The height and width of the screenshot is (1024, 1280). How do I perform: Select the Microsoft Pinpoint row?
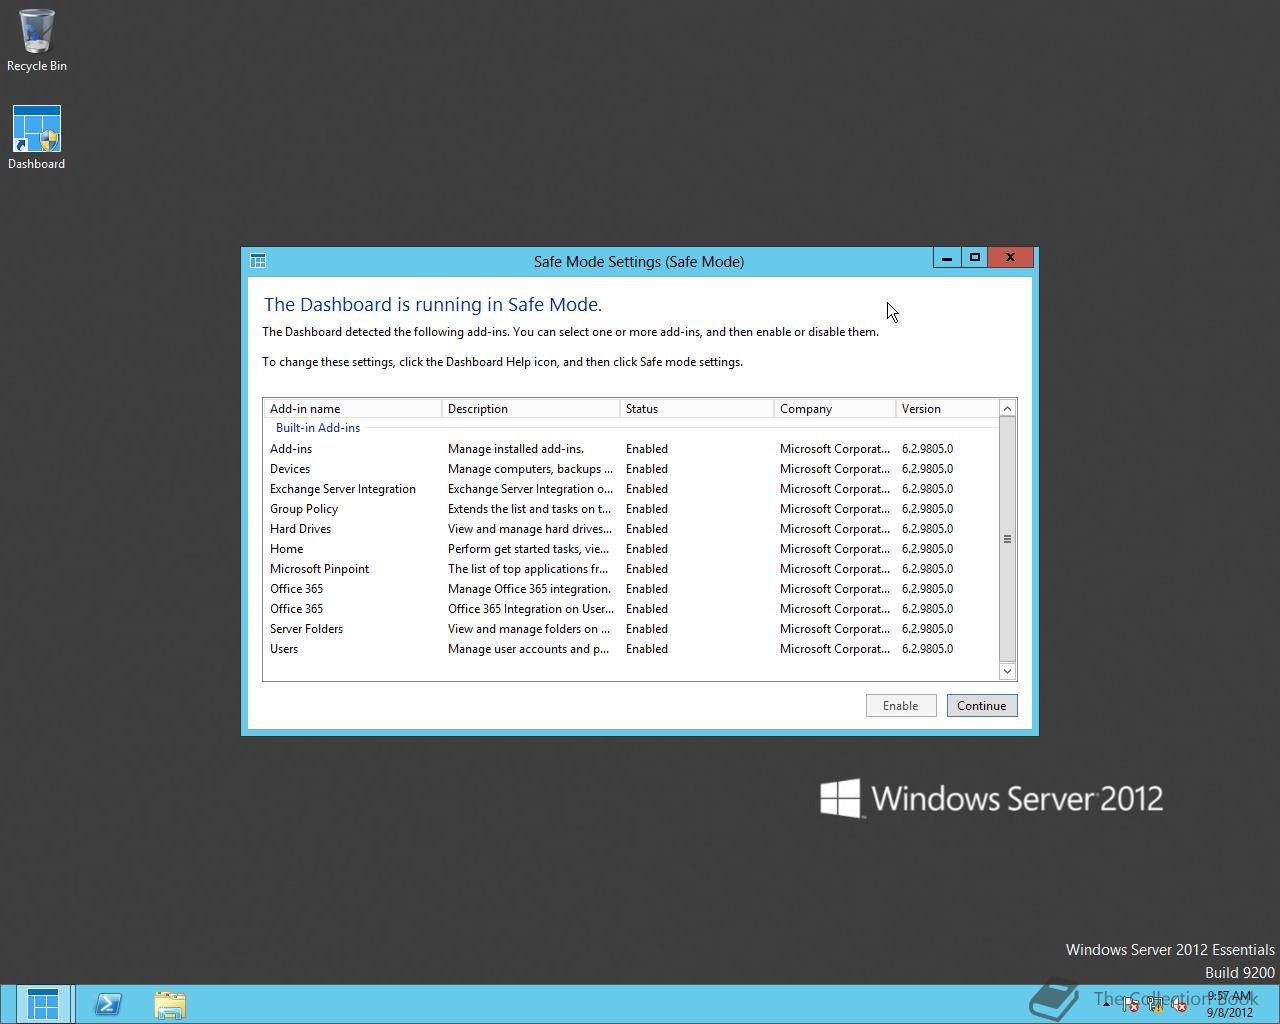(631, 568)
